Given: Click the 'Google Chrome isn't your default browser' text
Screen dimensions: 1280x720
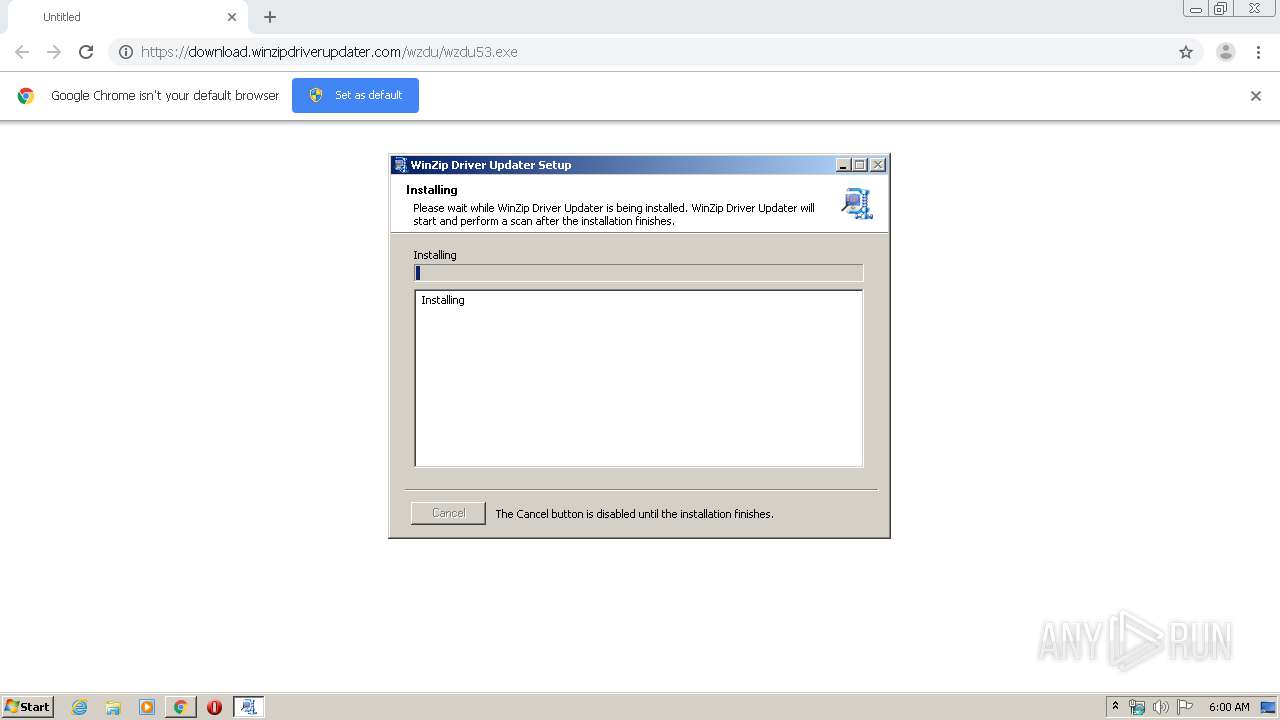Looking at the screenshot, I should (x=165, y=96).
